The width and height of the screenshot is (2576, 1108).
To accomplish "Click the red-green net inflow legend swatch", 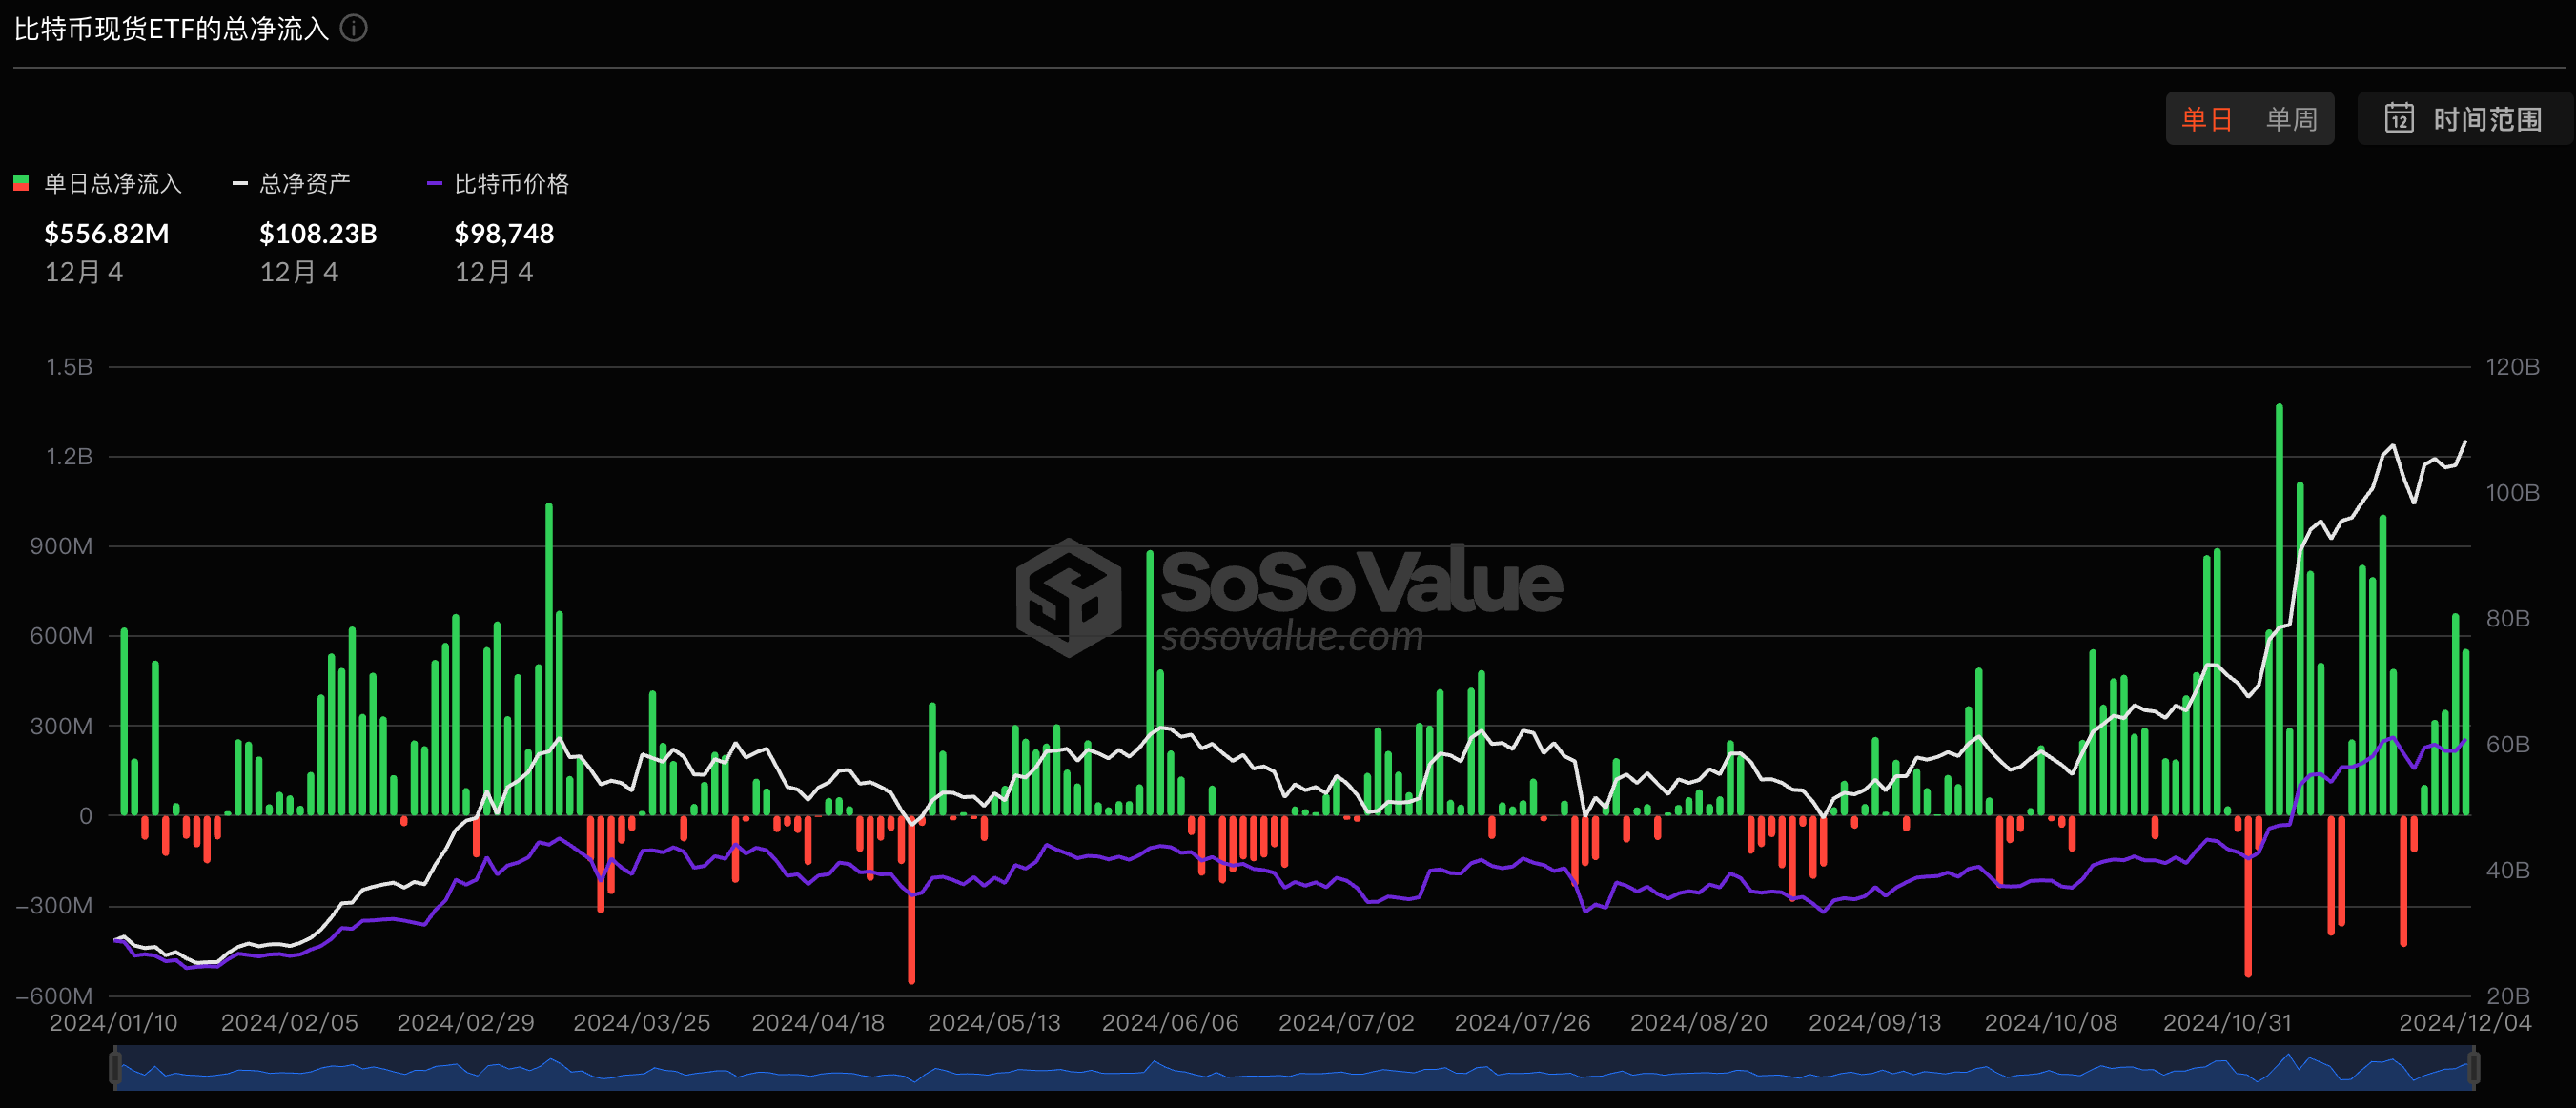I will (x=21, y=184).
